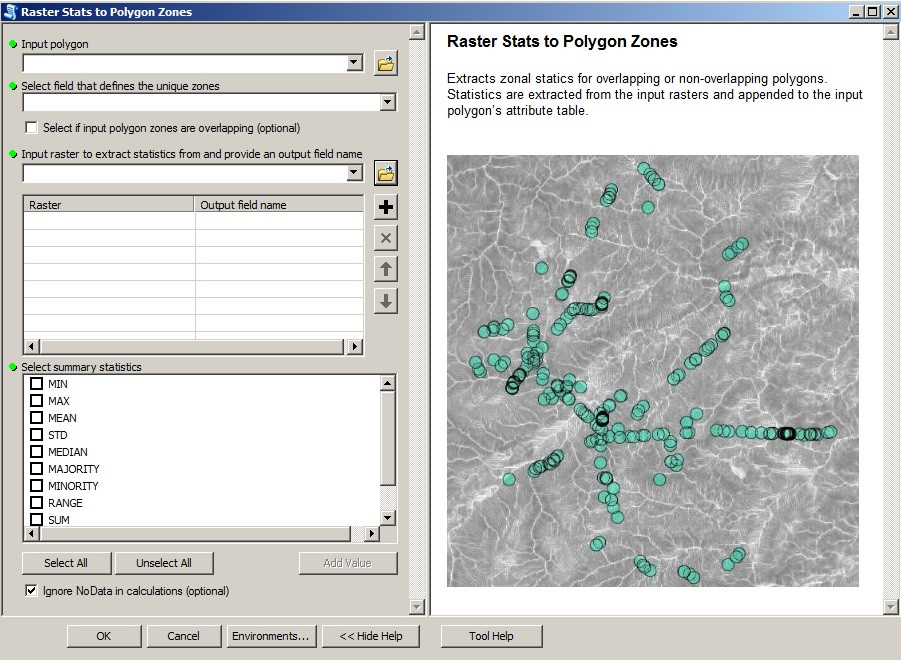This screenshot has width=901, height=660.
Task: Confirm with the OK button
Action: [103, 636]
